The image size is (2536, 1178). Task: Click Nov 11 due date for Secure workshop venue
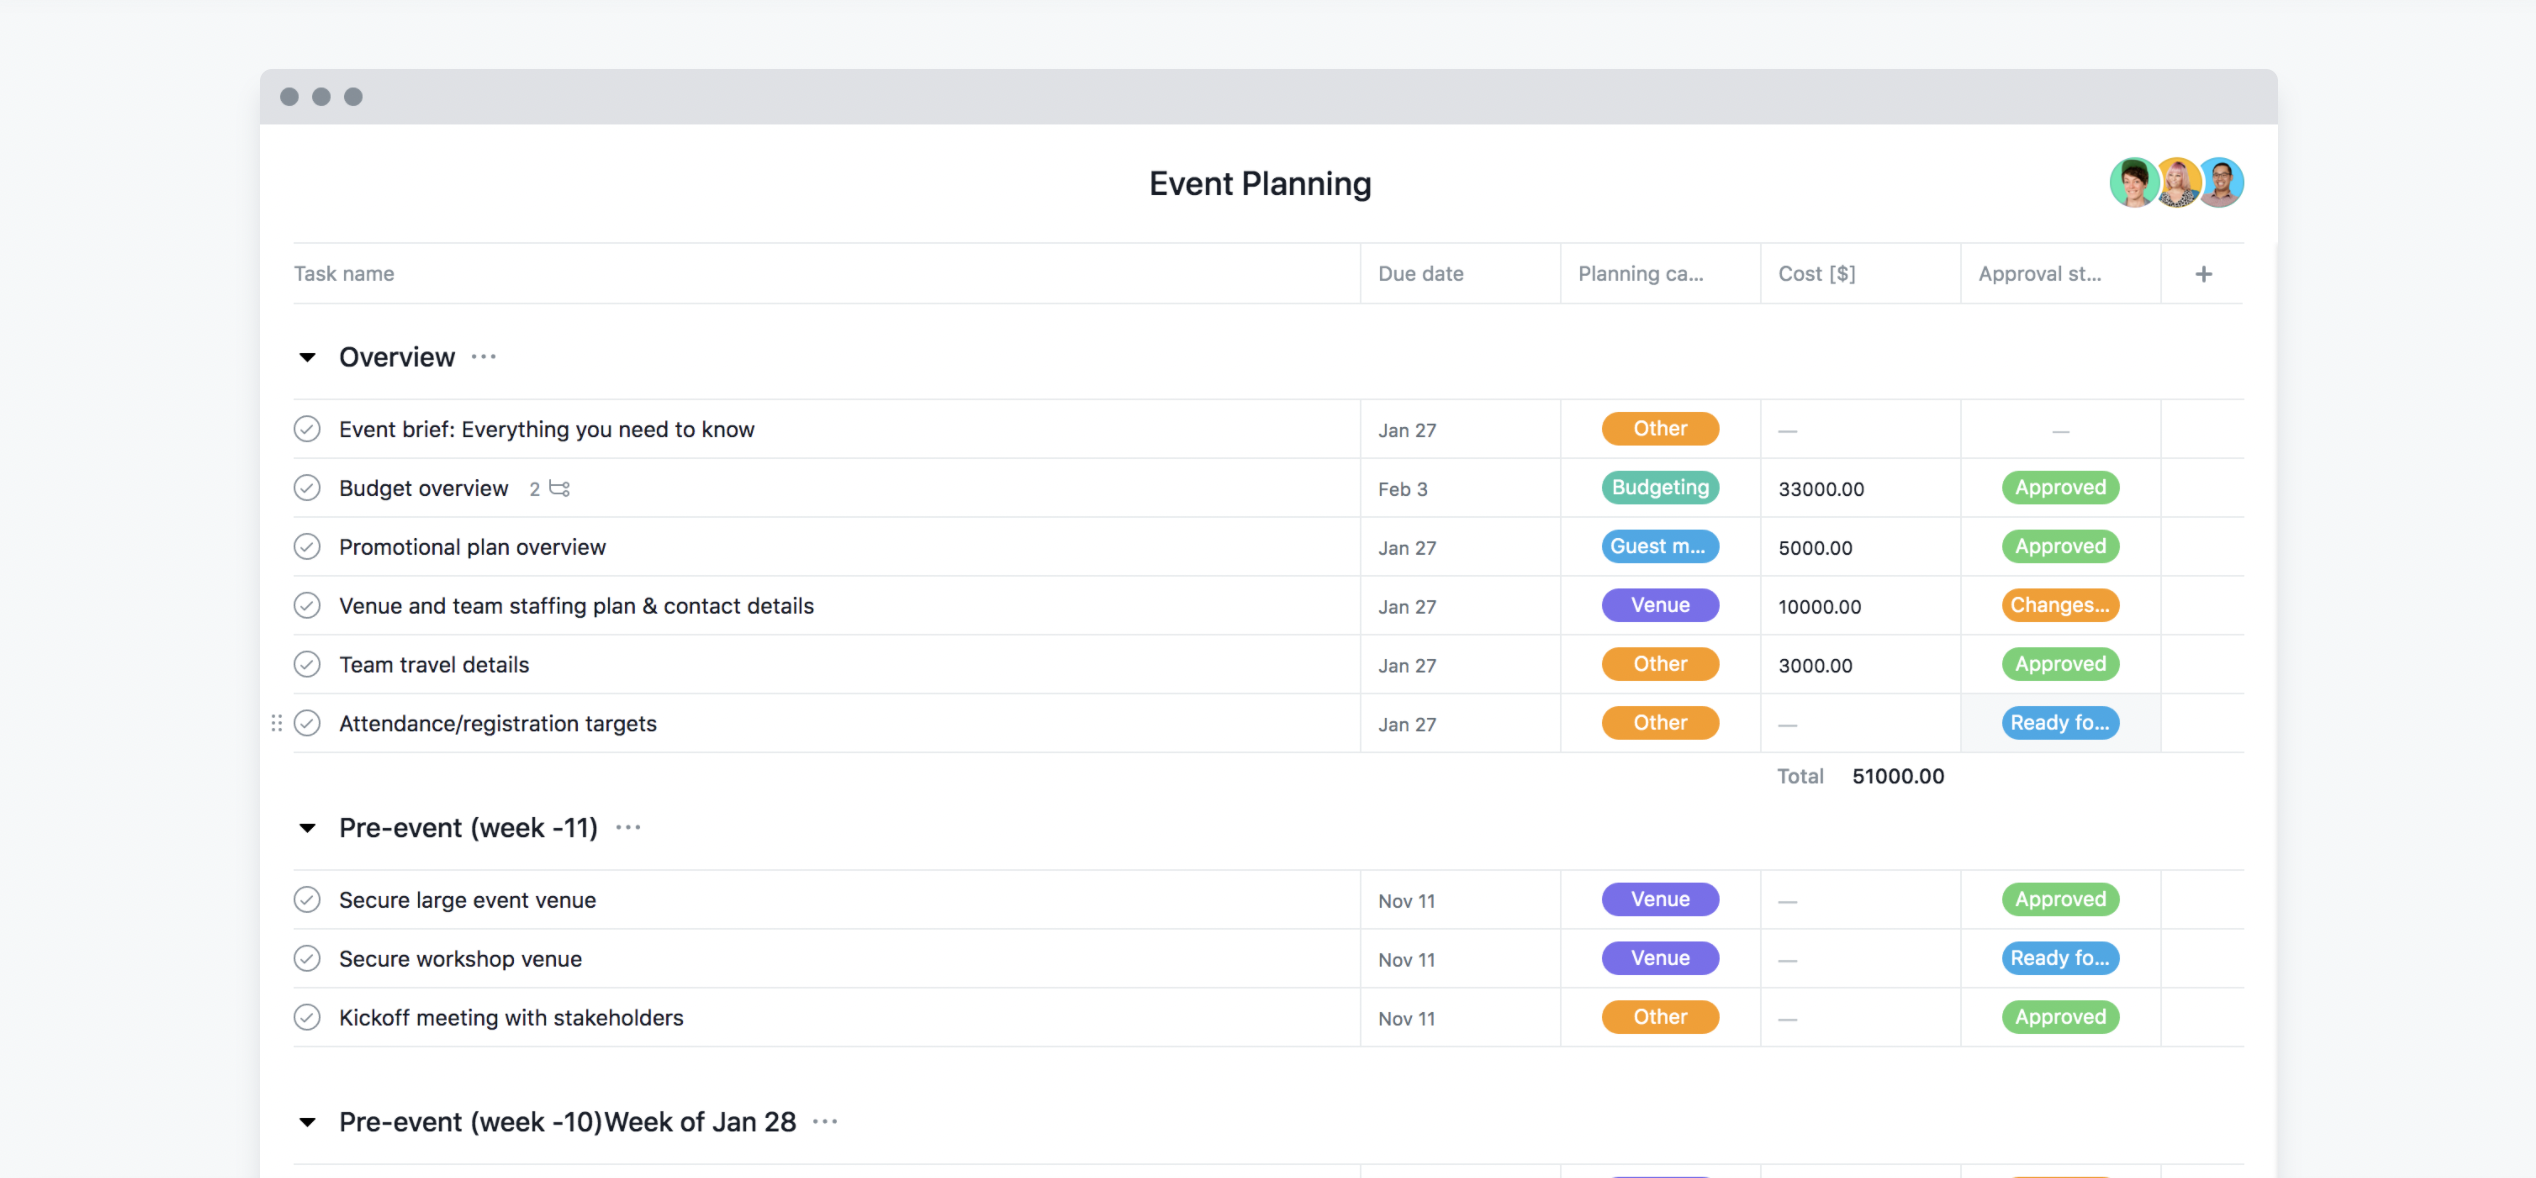1406,959
